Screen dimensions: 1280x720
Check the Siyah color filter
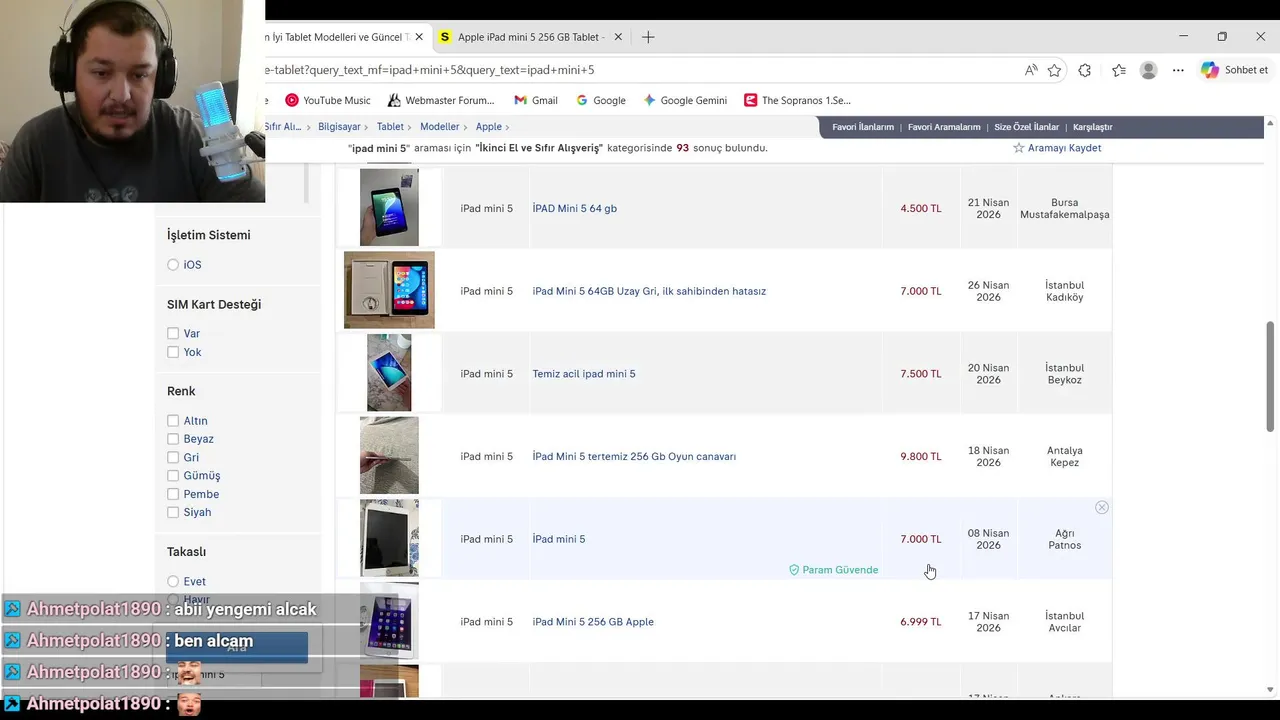tap(173, 512)
